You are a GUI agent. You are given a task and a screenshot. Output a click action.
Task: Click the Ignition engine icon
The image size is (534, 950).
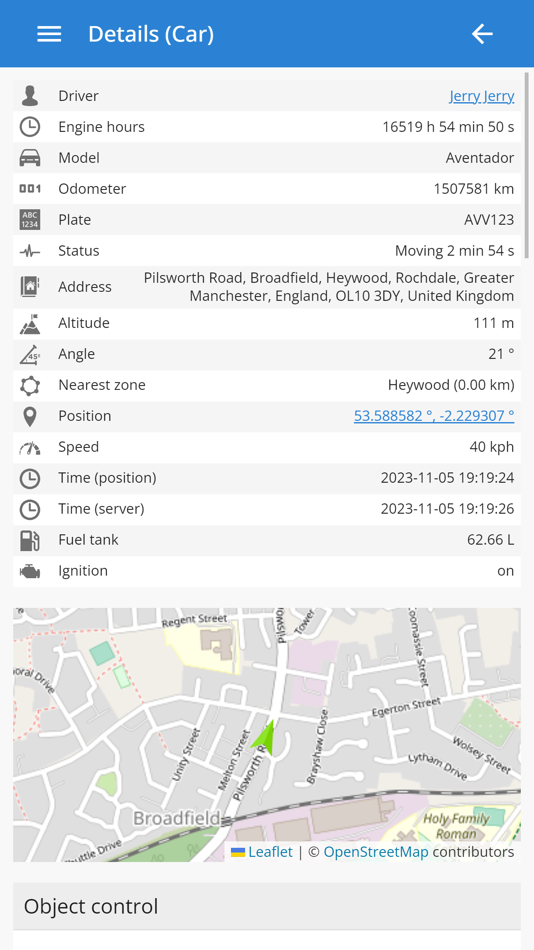click(30, 571)
